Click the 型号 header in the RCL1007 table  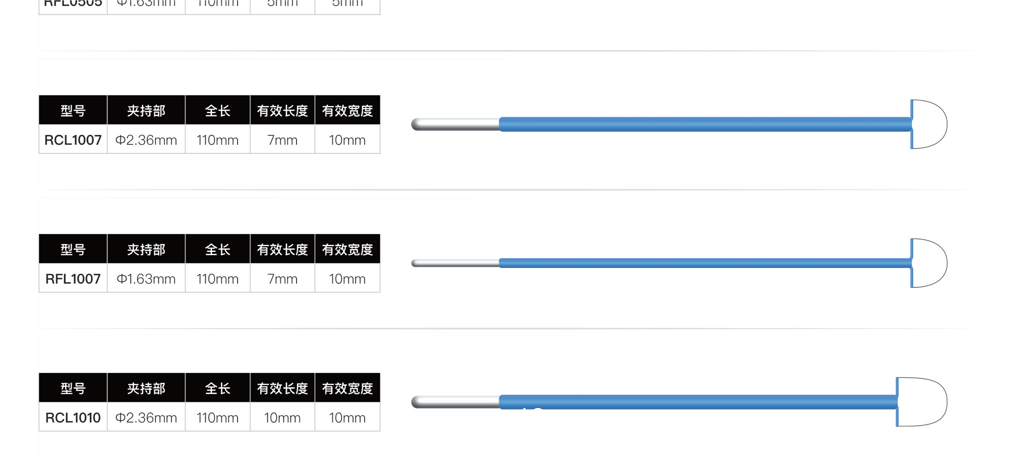(x=73, y=111)
